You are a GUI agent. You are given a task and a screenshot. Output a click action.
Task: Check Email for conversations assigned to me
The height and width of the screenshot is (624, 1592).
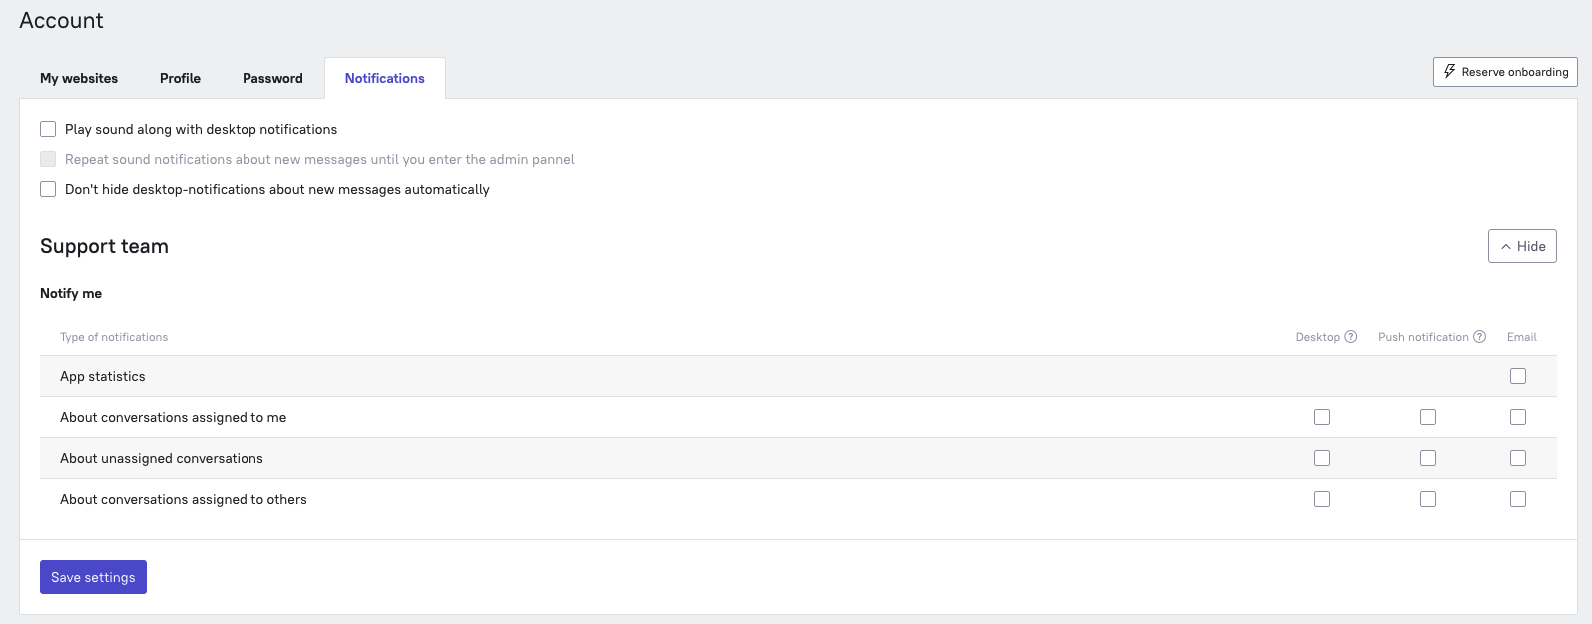point(1518,417)
